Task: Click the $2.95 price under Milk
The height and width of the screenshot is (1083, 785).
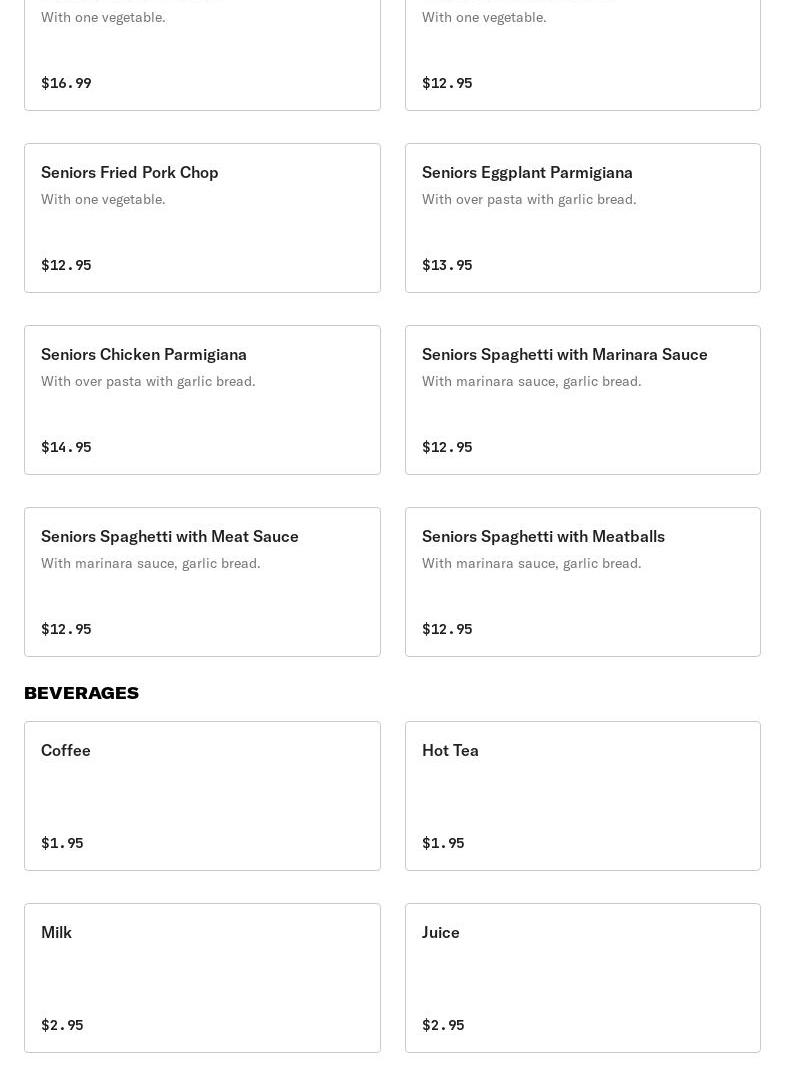Action: click(x=62, y=1025)
